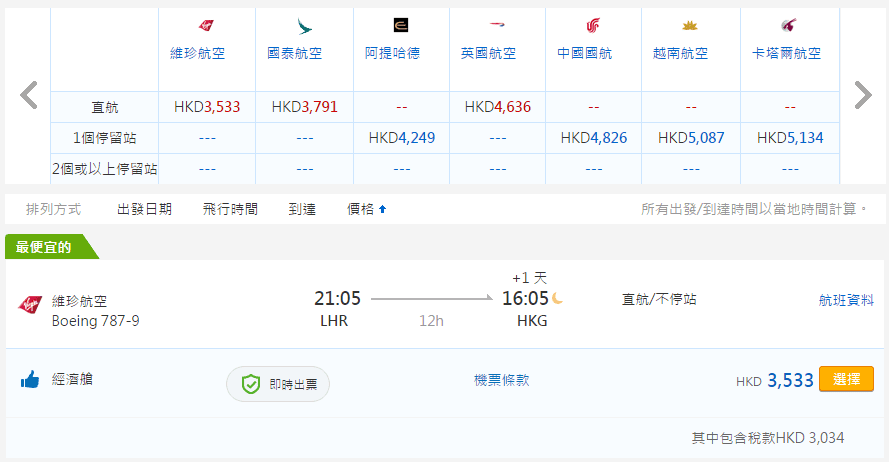Image resolution: width=889 pixels, height=462 pixels.
Task: Click the Etihad logo icon
Action: [x=400, y=25]
